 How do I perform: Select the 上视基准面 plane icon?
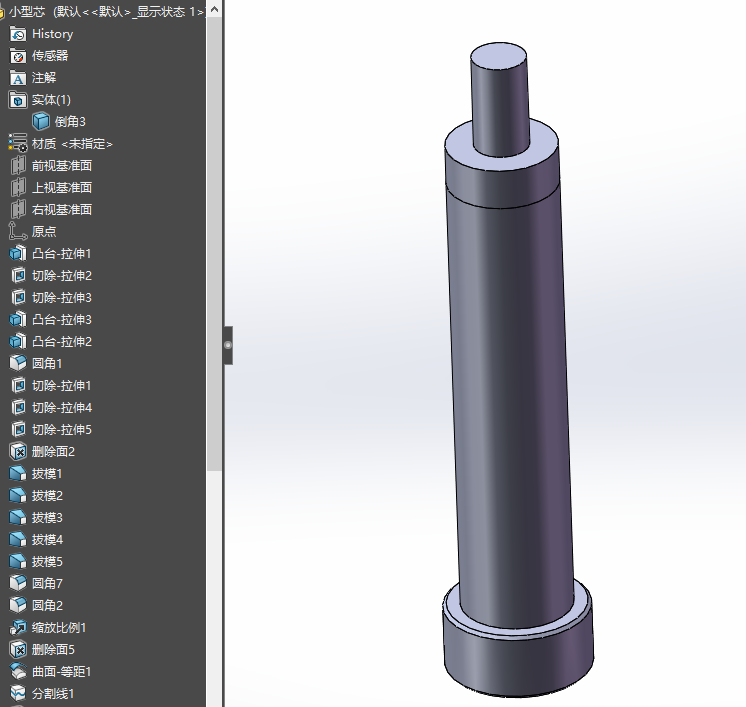pos(18,187)
